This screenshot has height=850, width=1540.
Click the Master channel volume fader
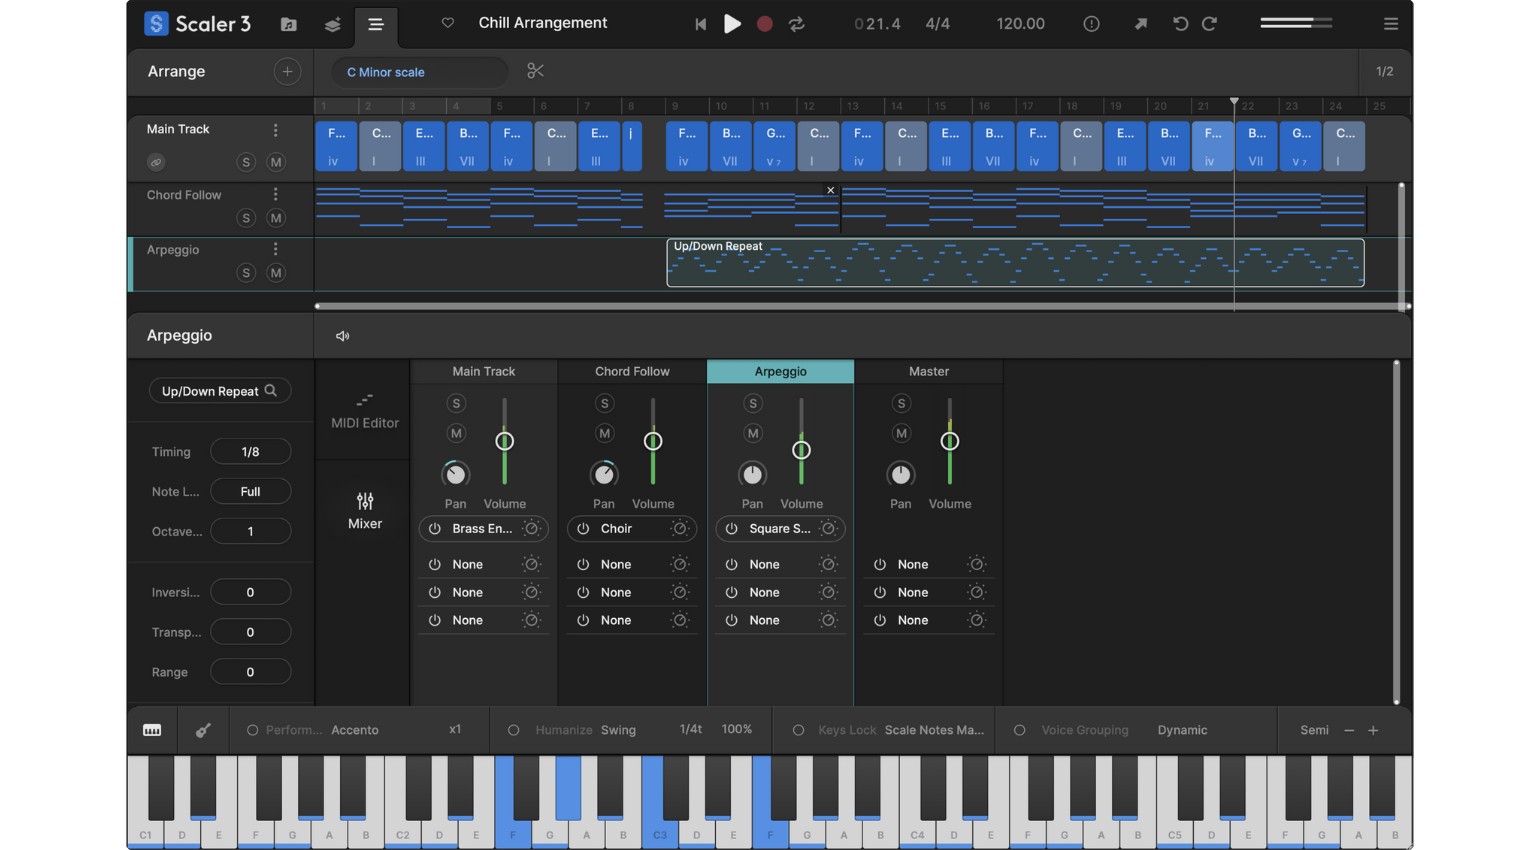click(949, 441)
